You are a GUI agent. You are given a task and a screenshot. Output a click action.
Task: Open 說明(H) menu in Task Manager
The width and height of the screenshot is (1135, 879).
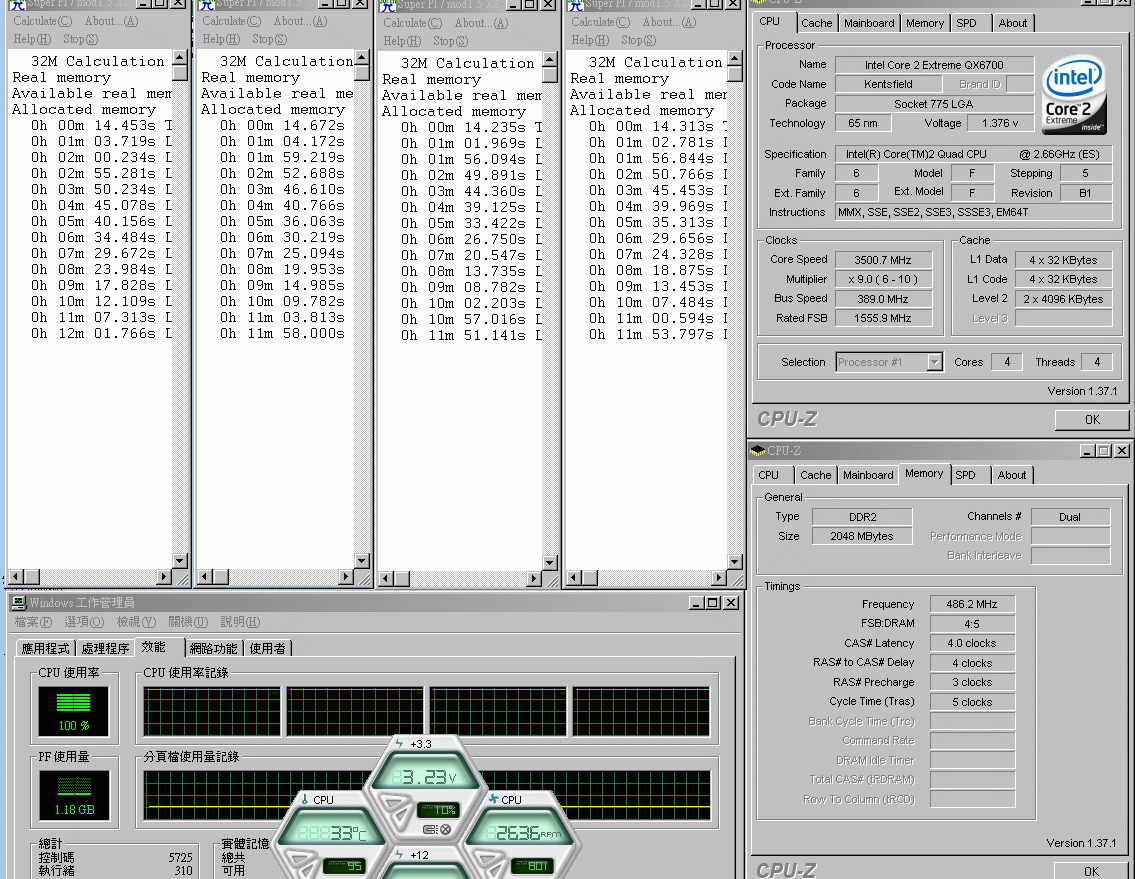(240, 622)
